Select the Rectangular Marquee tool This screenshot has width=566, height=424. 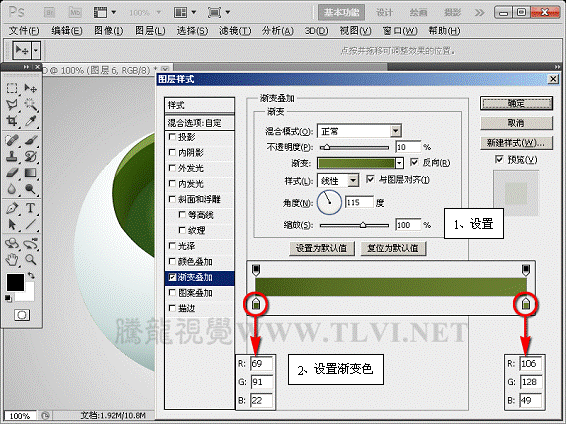coord(12,88)
